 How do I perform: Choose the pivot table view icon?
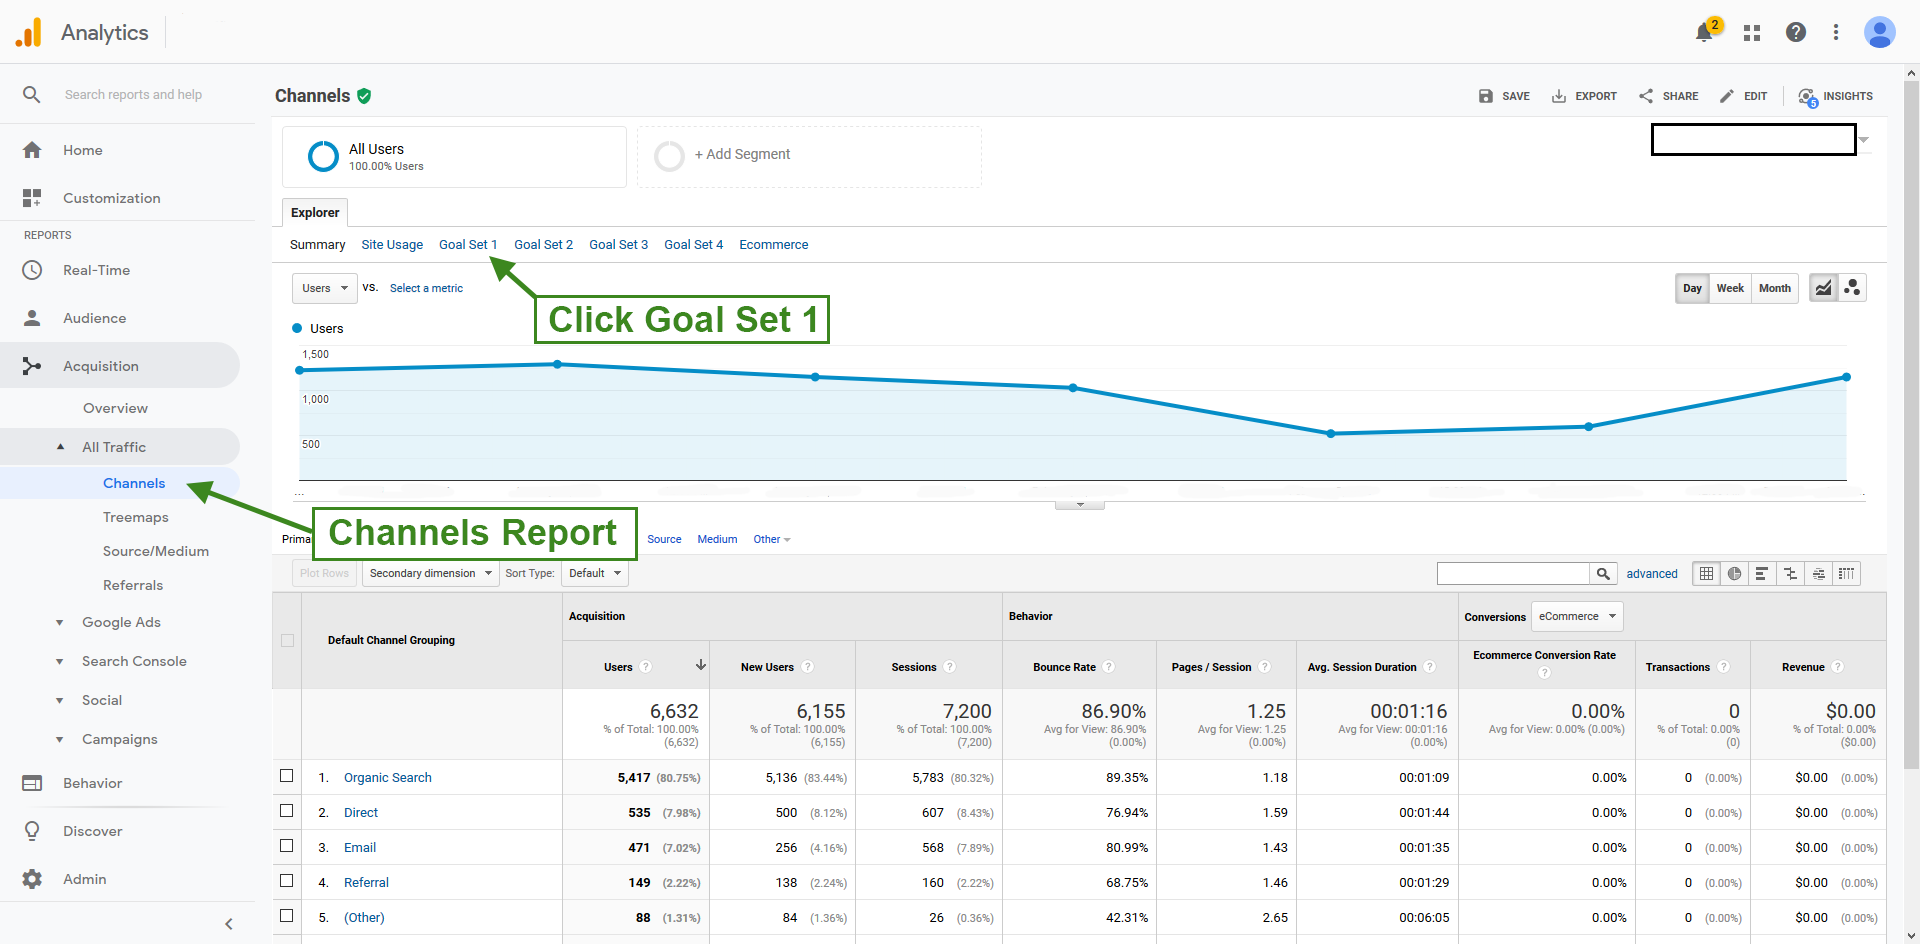pos(1847,574)
